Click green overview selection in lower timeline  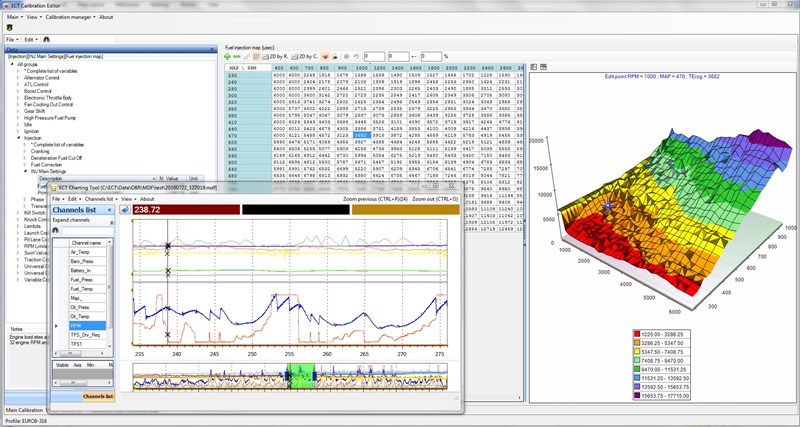(301, 376)
